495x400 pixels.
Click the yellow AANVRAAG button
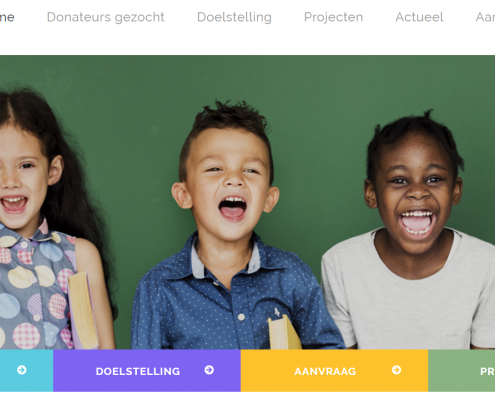pos(334,370)
